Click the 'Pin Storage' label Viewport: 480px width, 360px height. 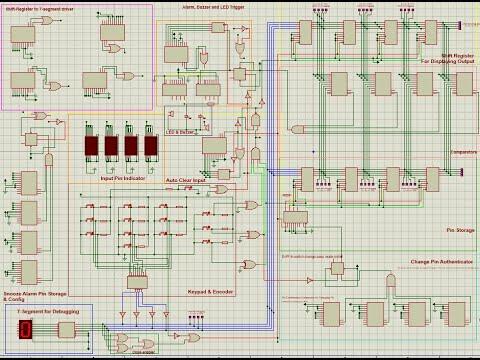(x=460, y=230)
